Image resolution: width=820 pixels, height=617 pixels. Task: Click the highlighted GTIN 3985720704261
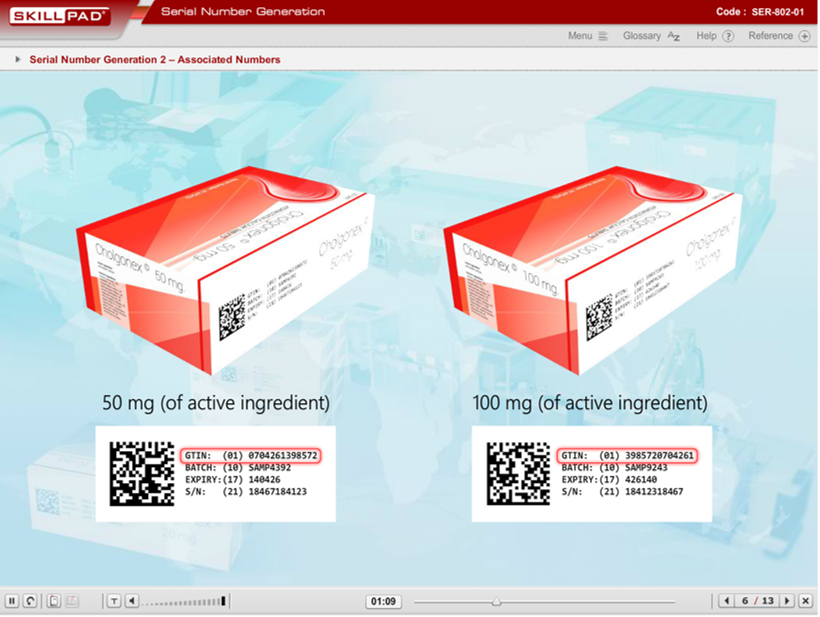tap(628, 455)
